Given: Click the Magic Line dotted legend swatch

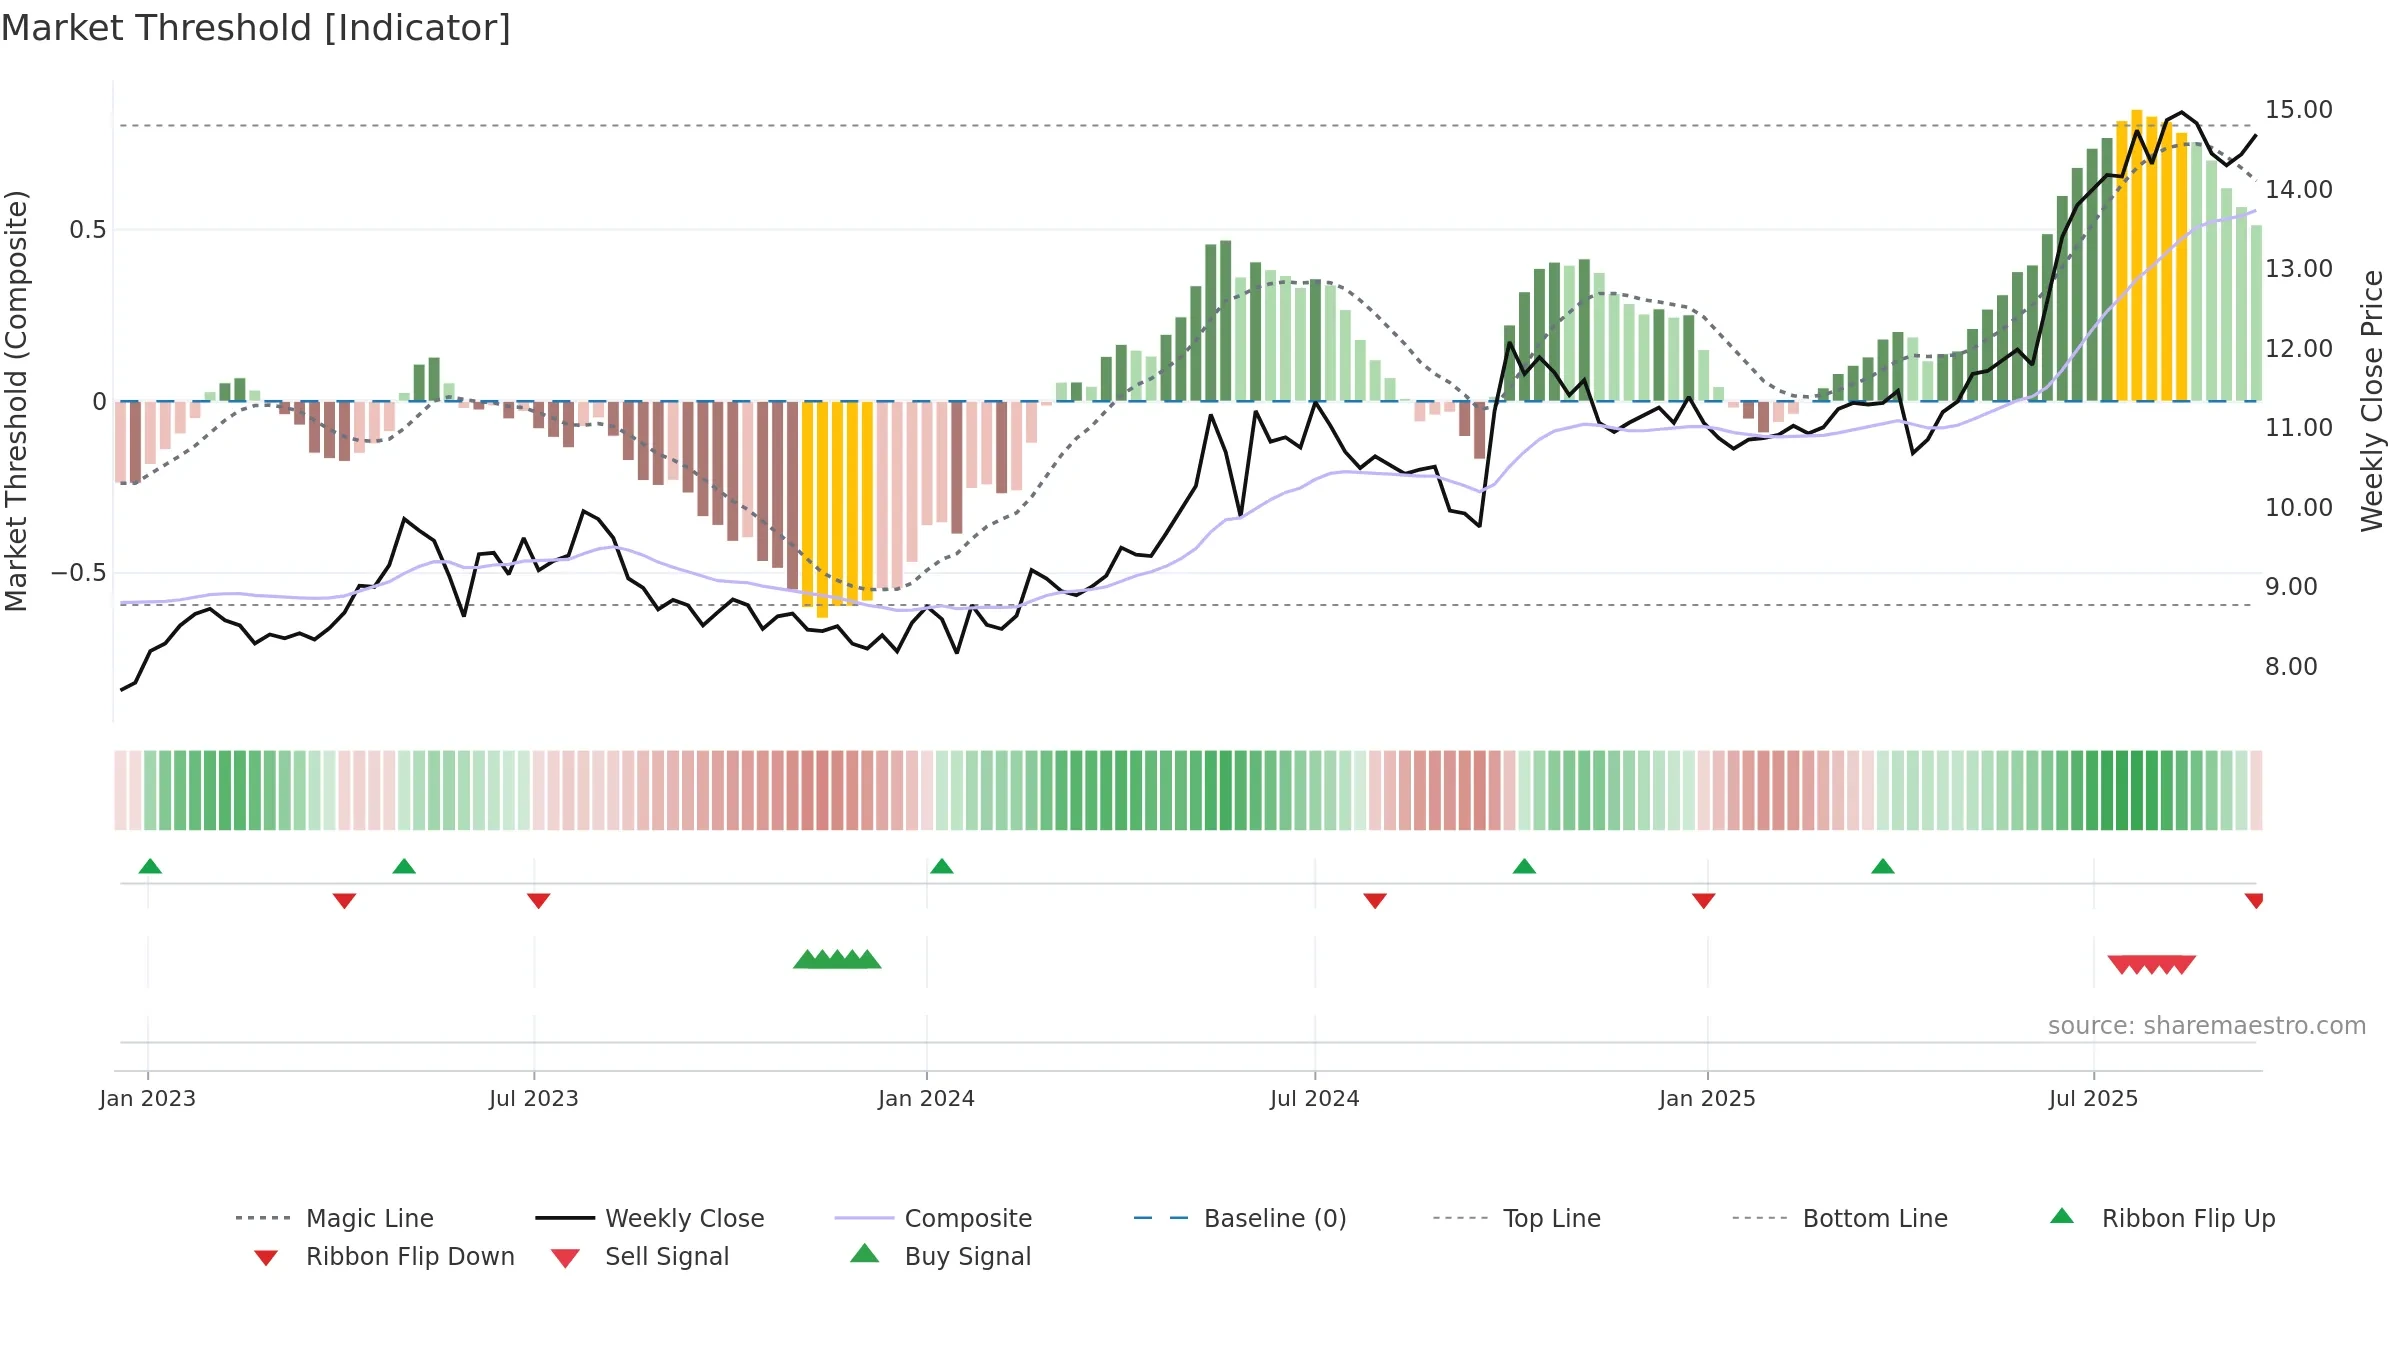Looking at the screenshot, I should coord(263,1218).
